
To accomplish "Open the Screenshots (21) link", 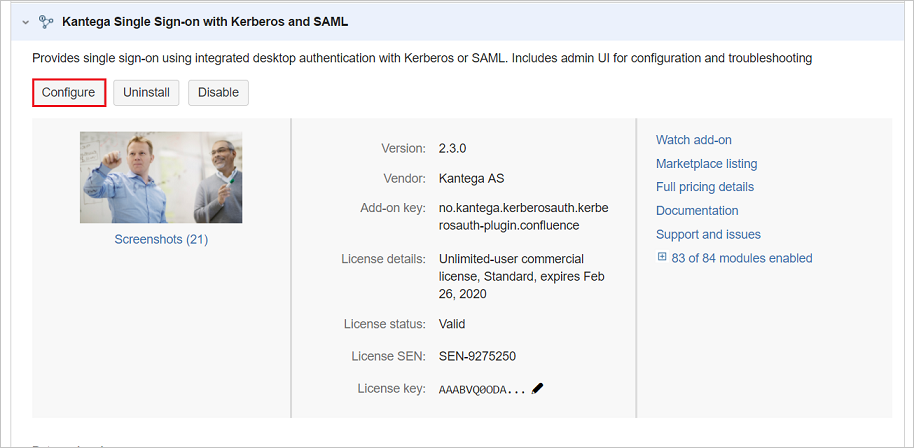I will point(161,239).
